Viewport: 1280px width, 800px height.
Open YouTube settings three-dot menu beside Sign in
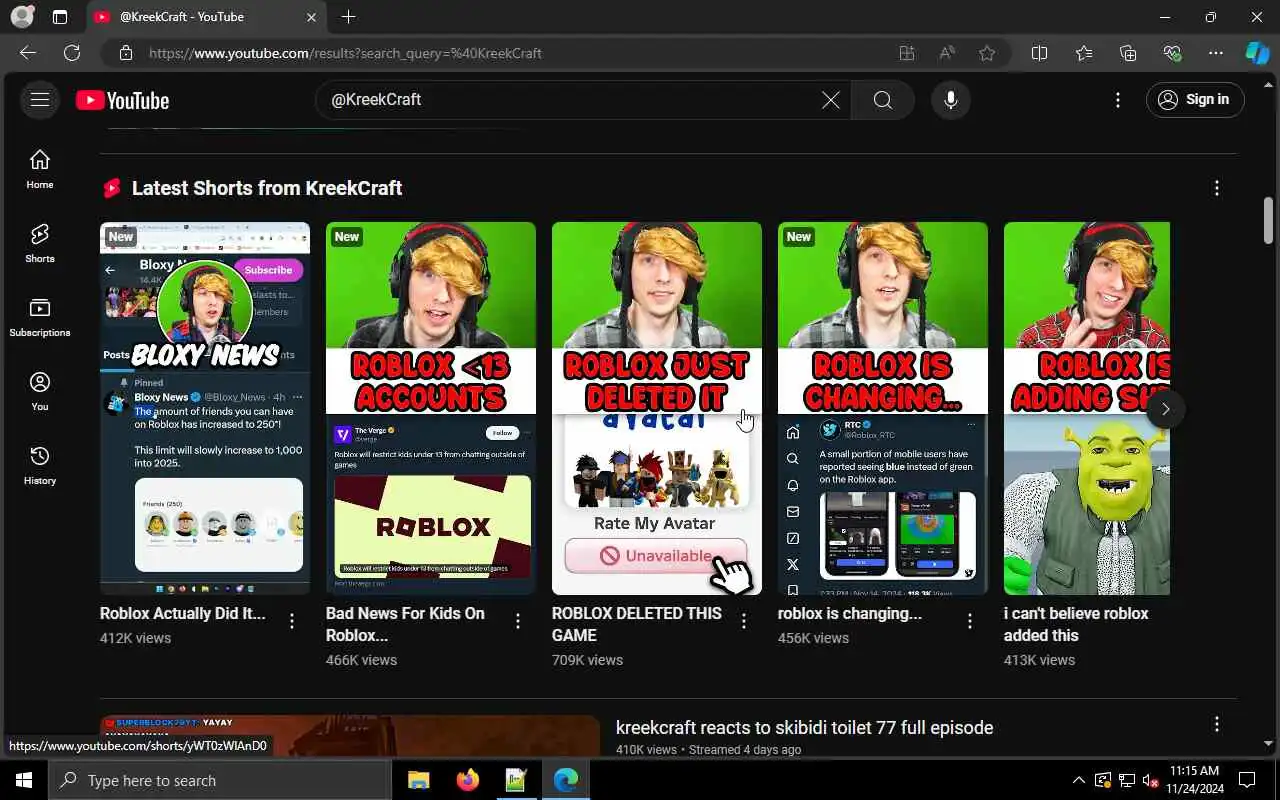pos(1118,99)
